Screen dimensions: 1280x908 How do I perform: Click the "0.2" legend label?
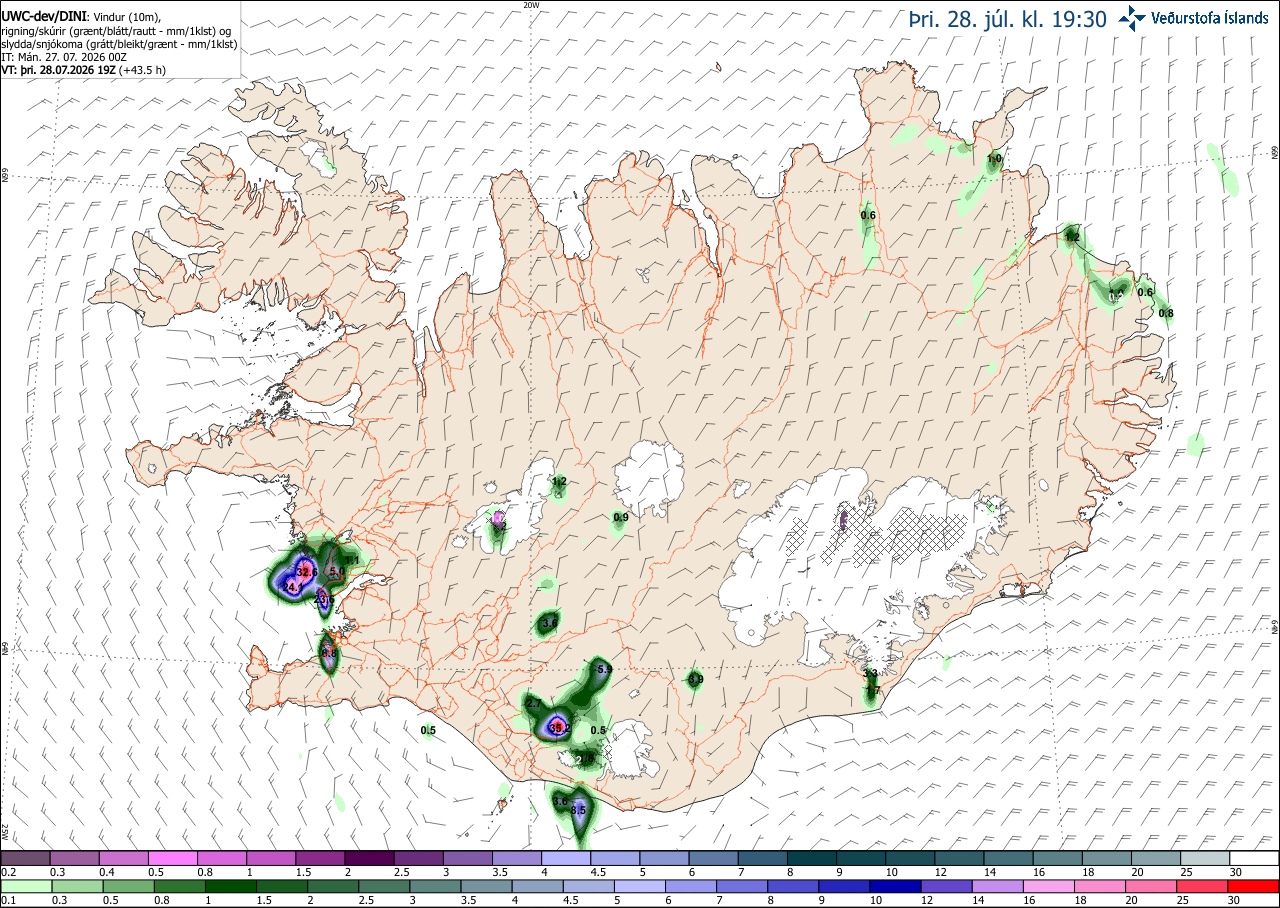[x=8, y=872]
